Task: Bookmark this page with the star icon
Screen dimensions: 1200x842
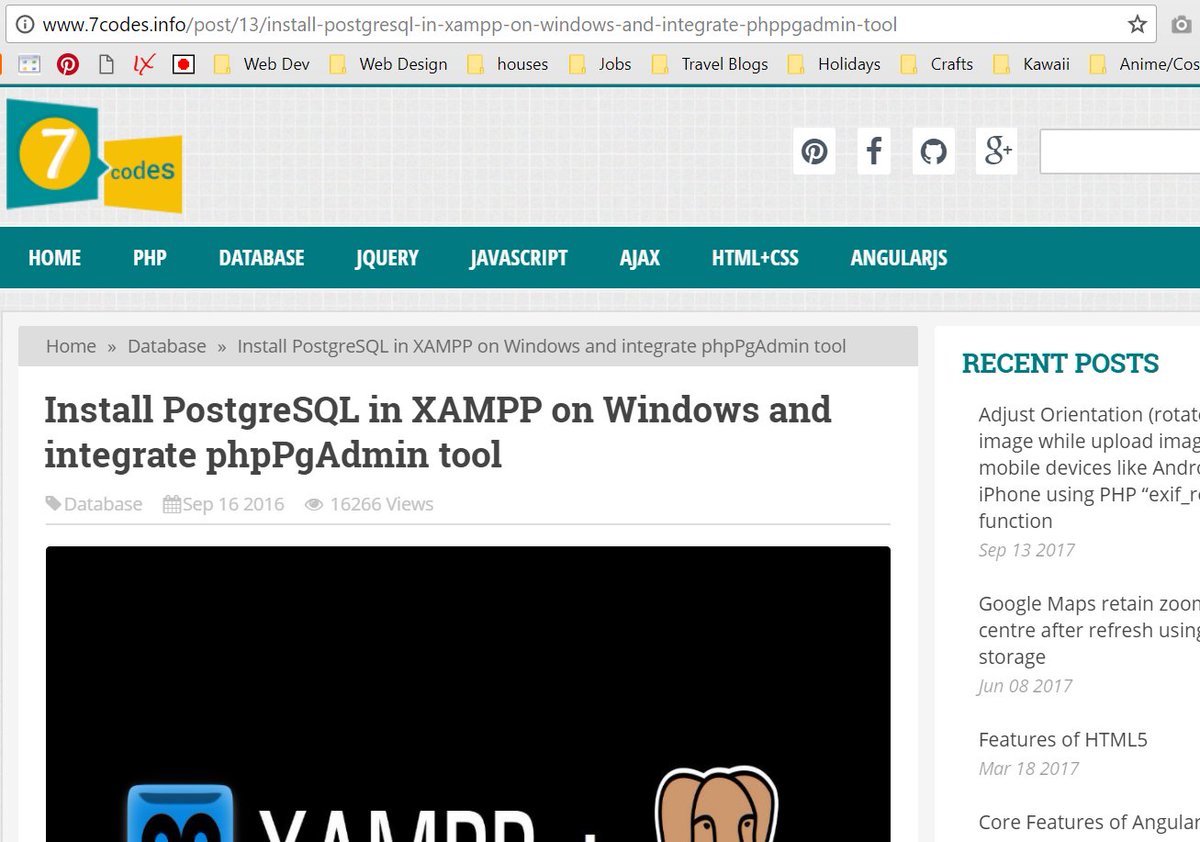Action: (x=1137, y=24)
